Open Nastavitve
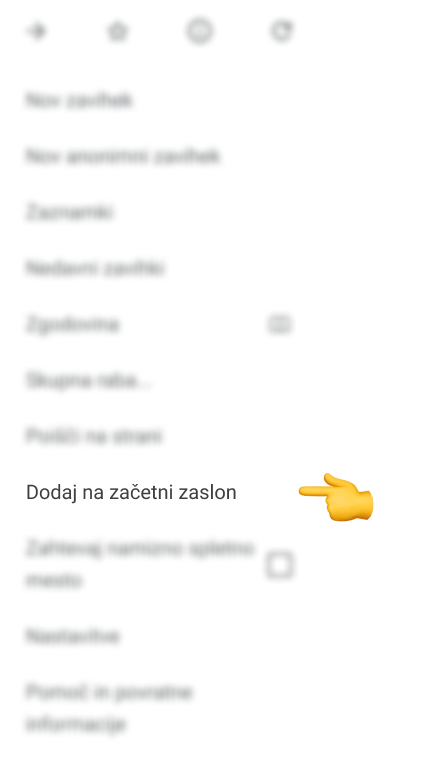Viewport: 423px width, 765px height. [72, 636]
